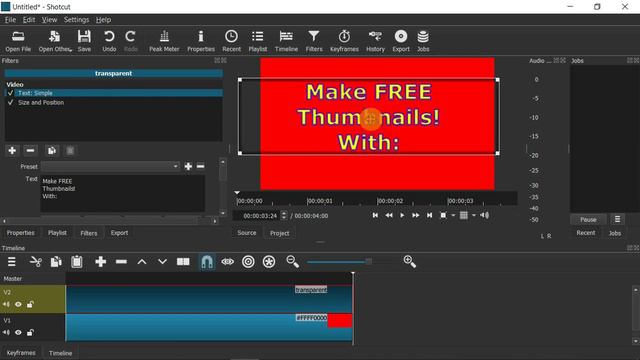This screenshot has width=640, height=360.
Task: Save a new preset with plus icon
Action: pyautogui.click(x=188, y=166)
